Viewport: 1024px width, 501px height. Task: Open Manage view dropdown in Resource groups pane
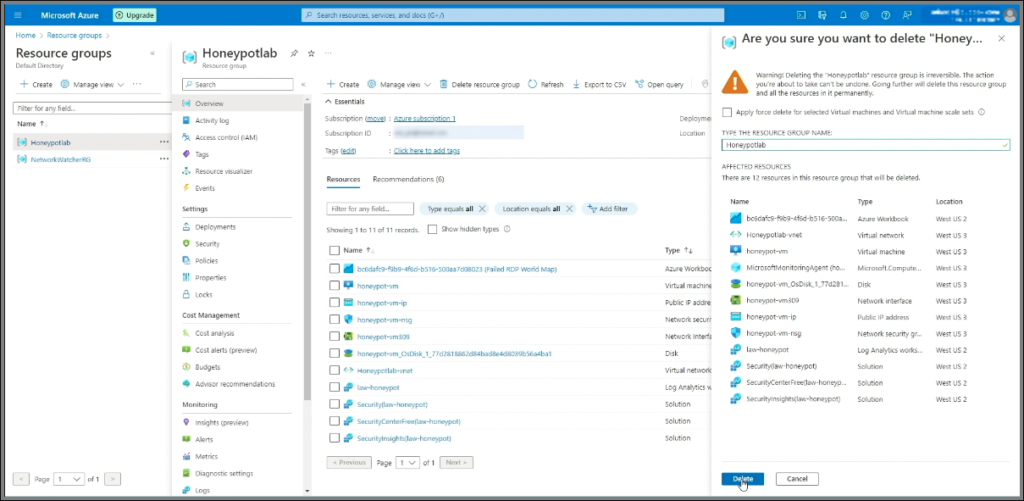click(92, 84)
